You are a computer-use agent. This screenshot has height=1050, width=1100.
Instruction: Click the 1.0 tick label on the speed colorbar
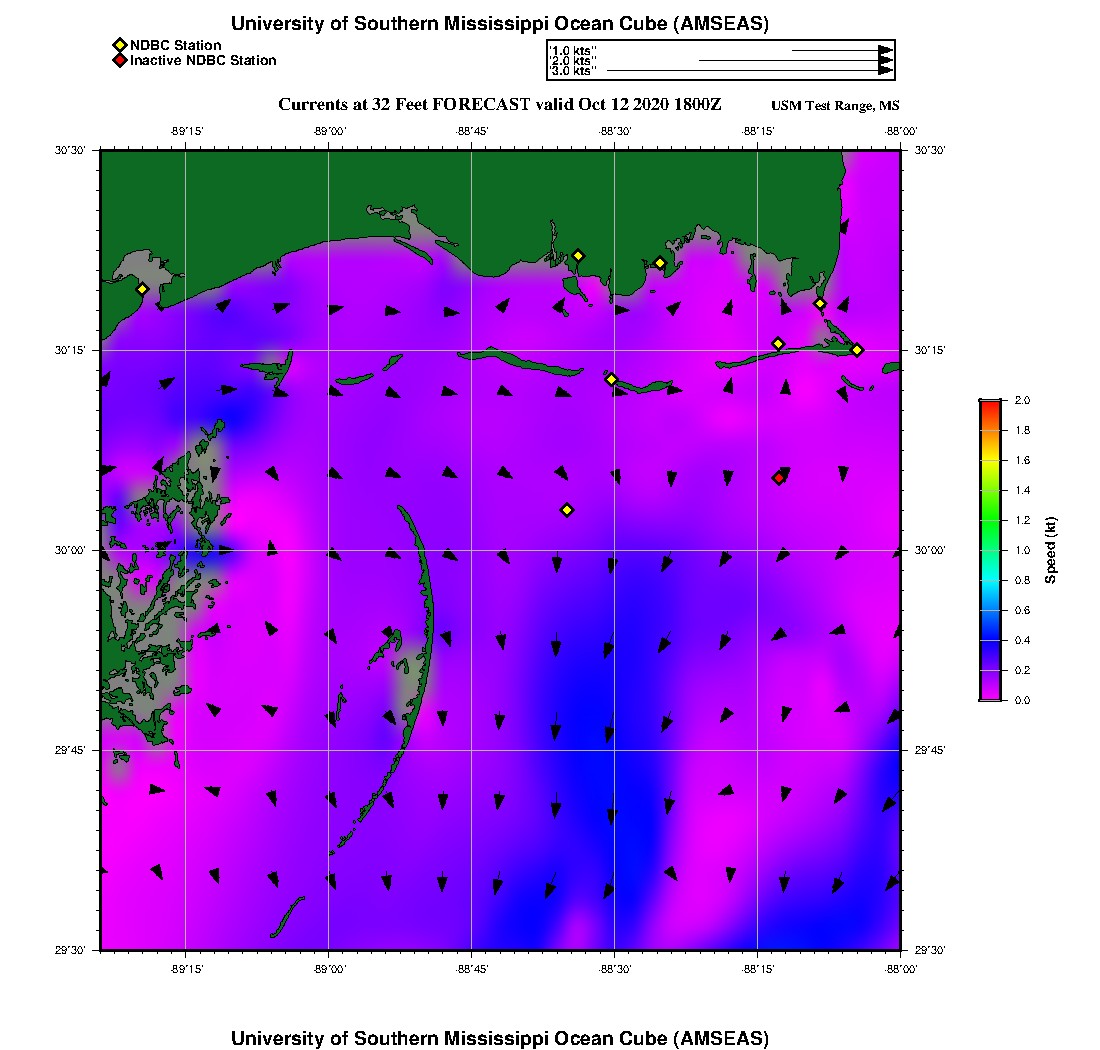coord(1022,550)
